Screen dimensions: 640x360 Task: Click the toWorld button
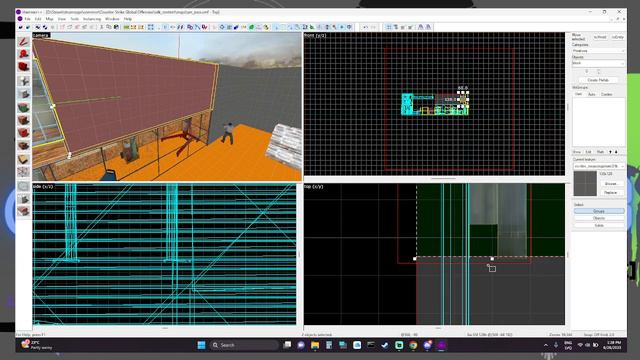click(x=600, y=37)
